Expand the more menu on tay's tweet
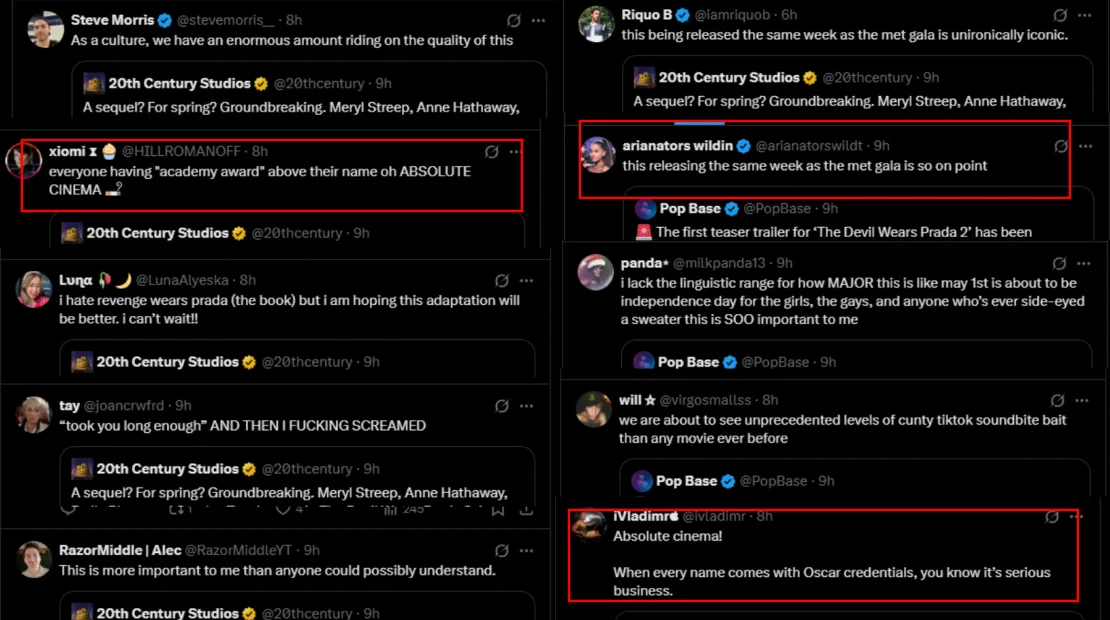Image resolution: width=1110 pixels, height=620 pixels. (527, 406)
